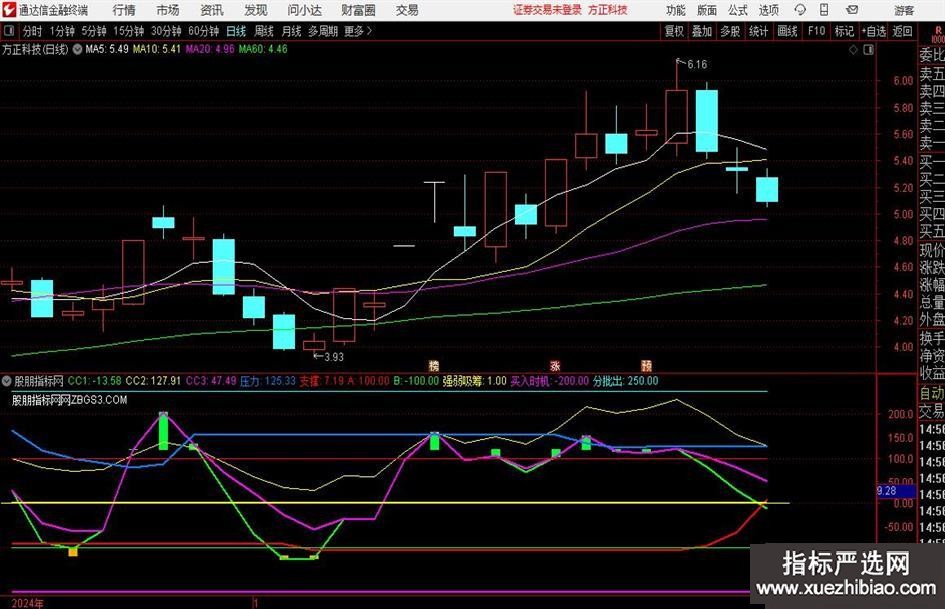Viewport: 945px width, 609px height.
Task: Select the 日线 daily chart tab
Action: click(x=236, y=31)
